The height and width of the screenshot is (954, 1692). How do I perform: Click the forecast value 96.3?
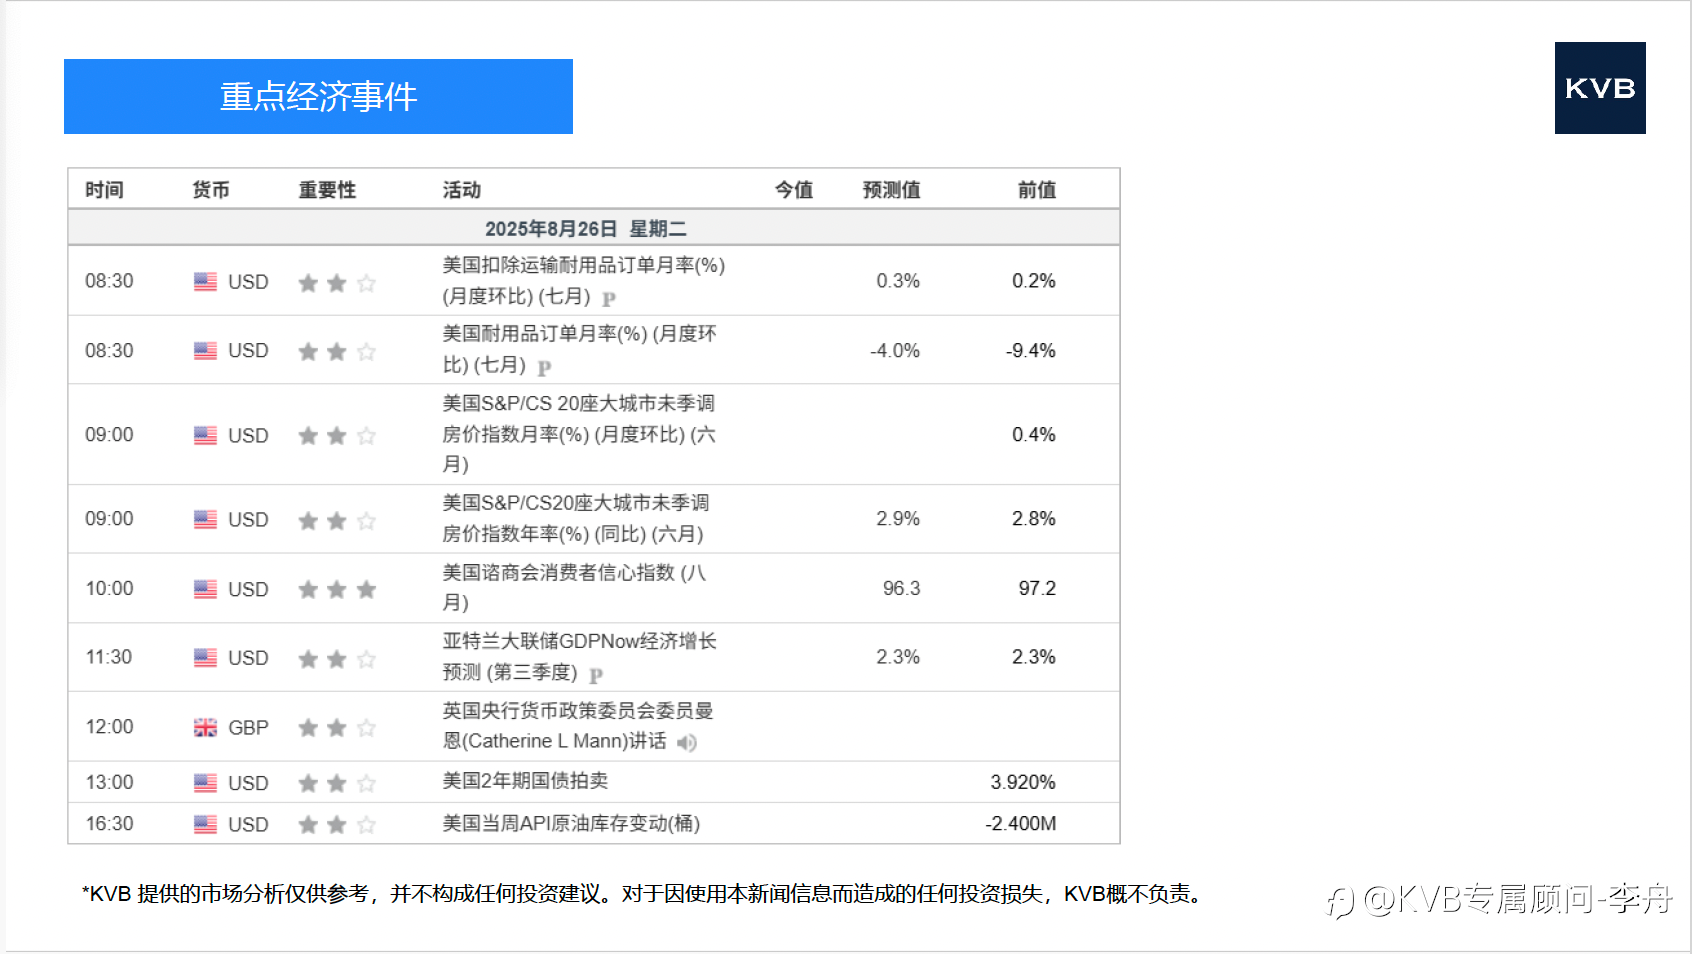pyautogui.click(x=901, y=588)
